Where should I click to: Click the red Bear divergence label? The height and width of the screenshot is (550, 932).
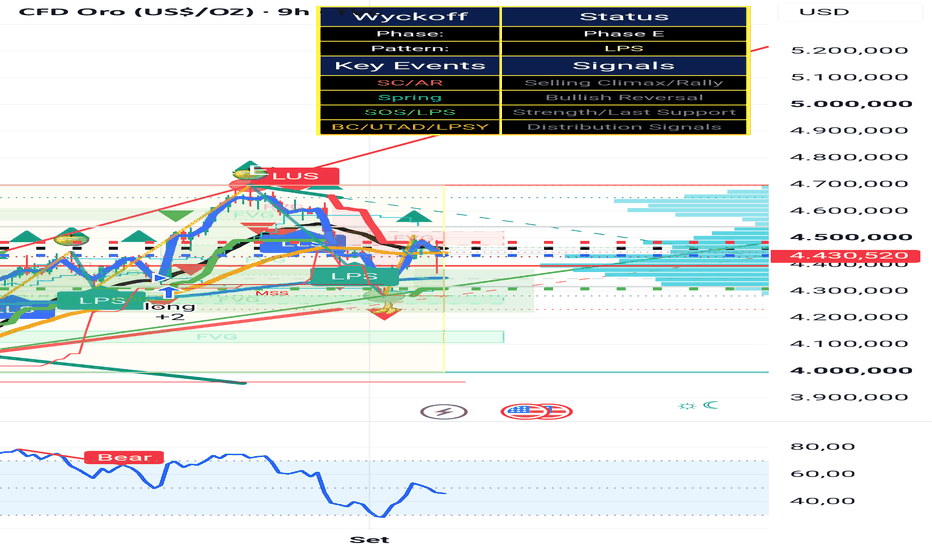coord(124,457)
